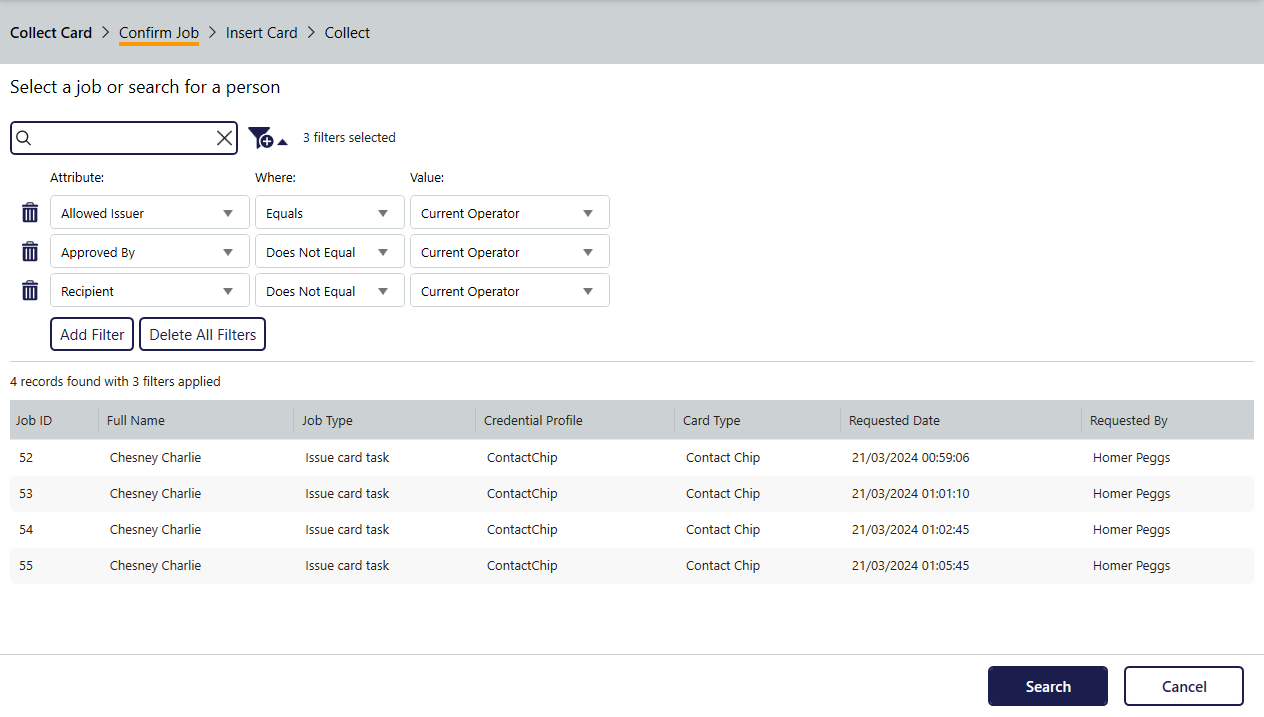Click Homer Peggs in job 55 row
This screenshot has height=717, width=1264.
(1131, 565)
